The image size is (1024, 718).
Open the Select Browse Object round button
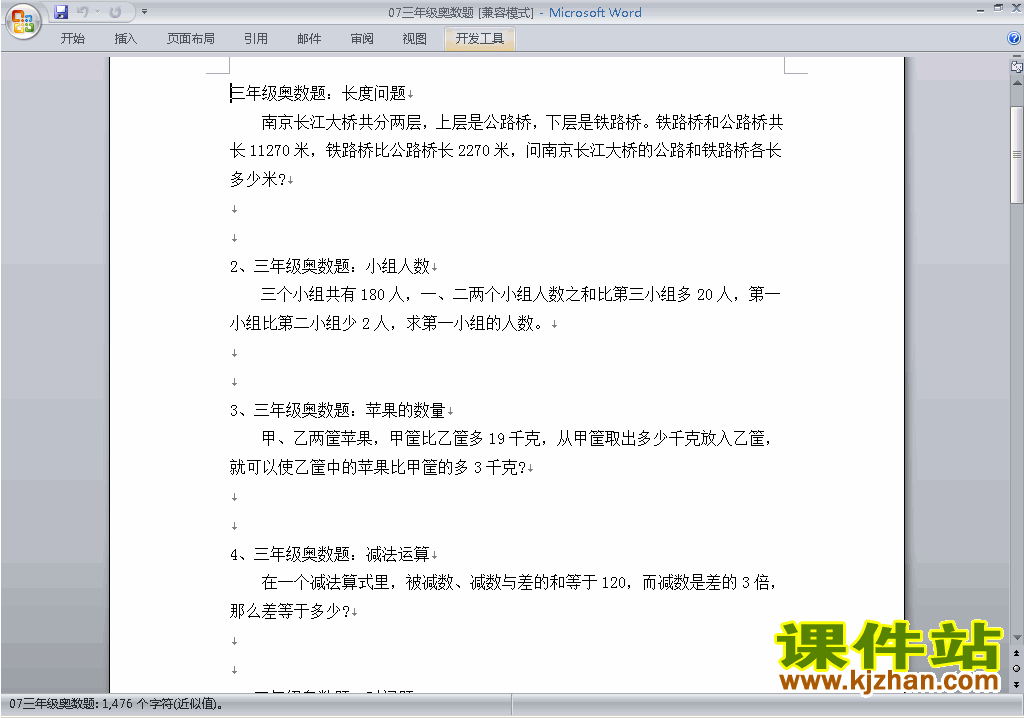tap(1016, 668)
